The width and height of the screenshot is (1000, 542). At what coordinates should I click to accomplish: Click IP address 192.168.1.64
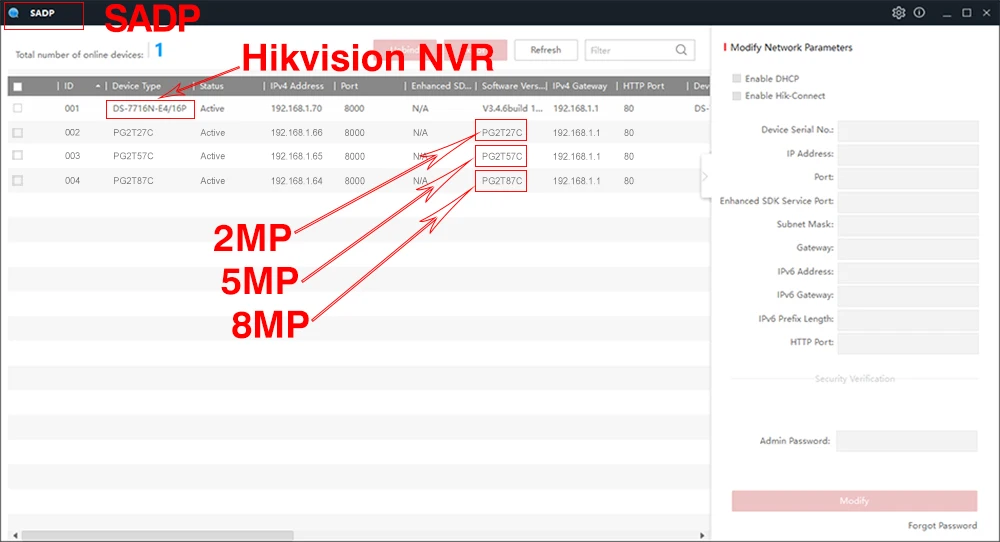tap(296, 180)
